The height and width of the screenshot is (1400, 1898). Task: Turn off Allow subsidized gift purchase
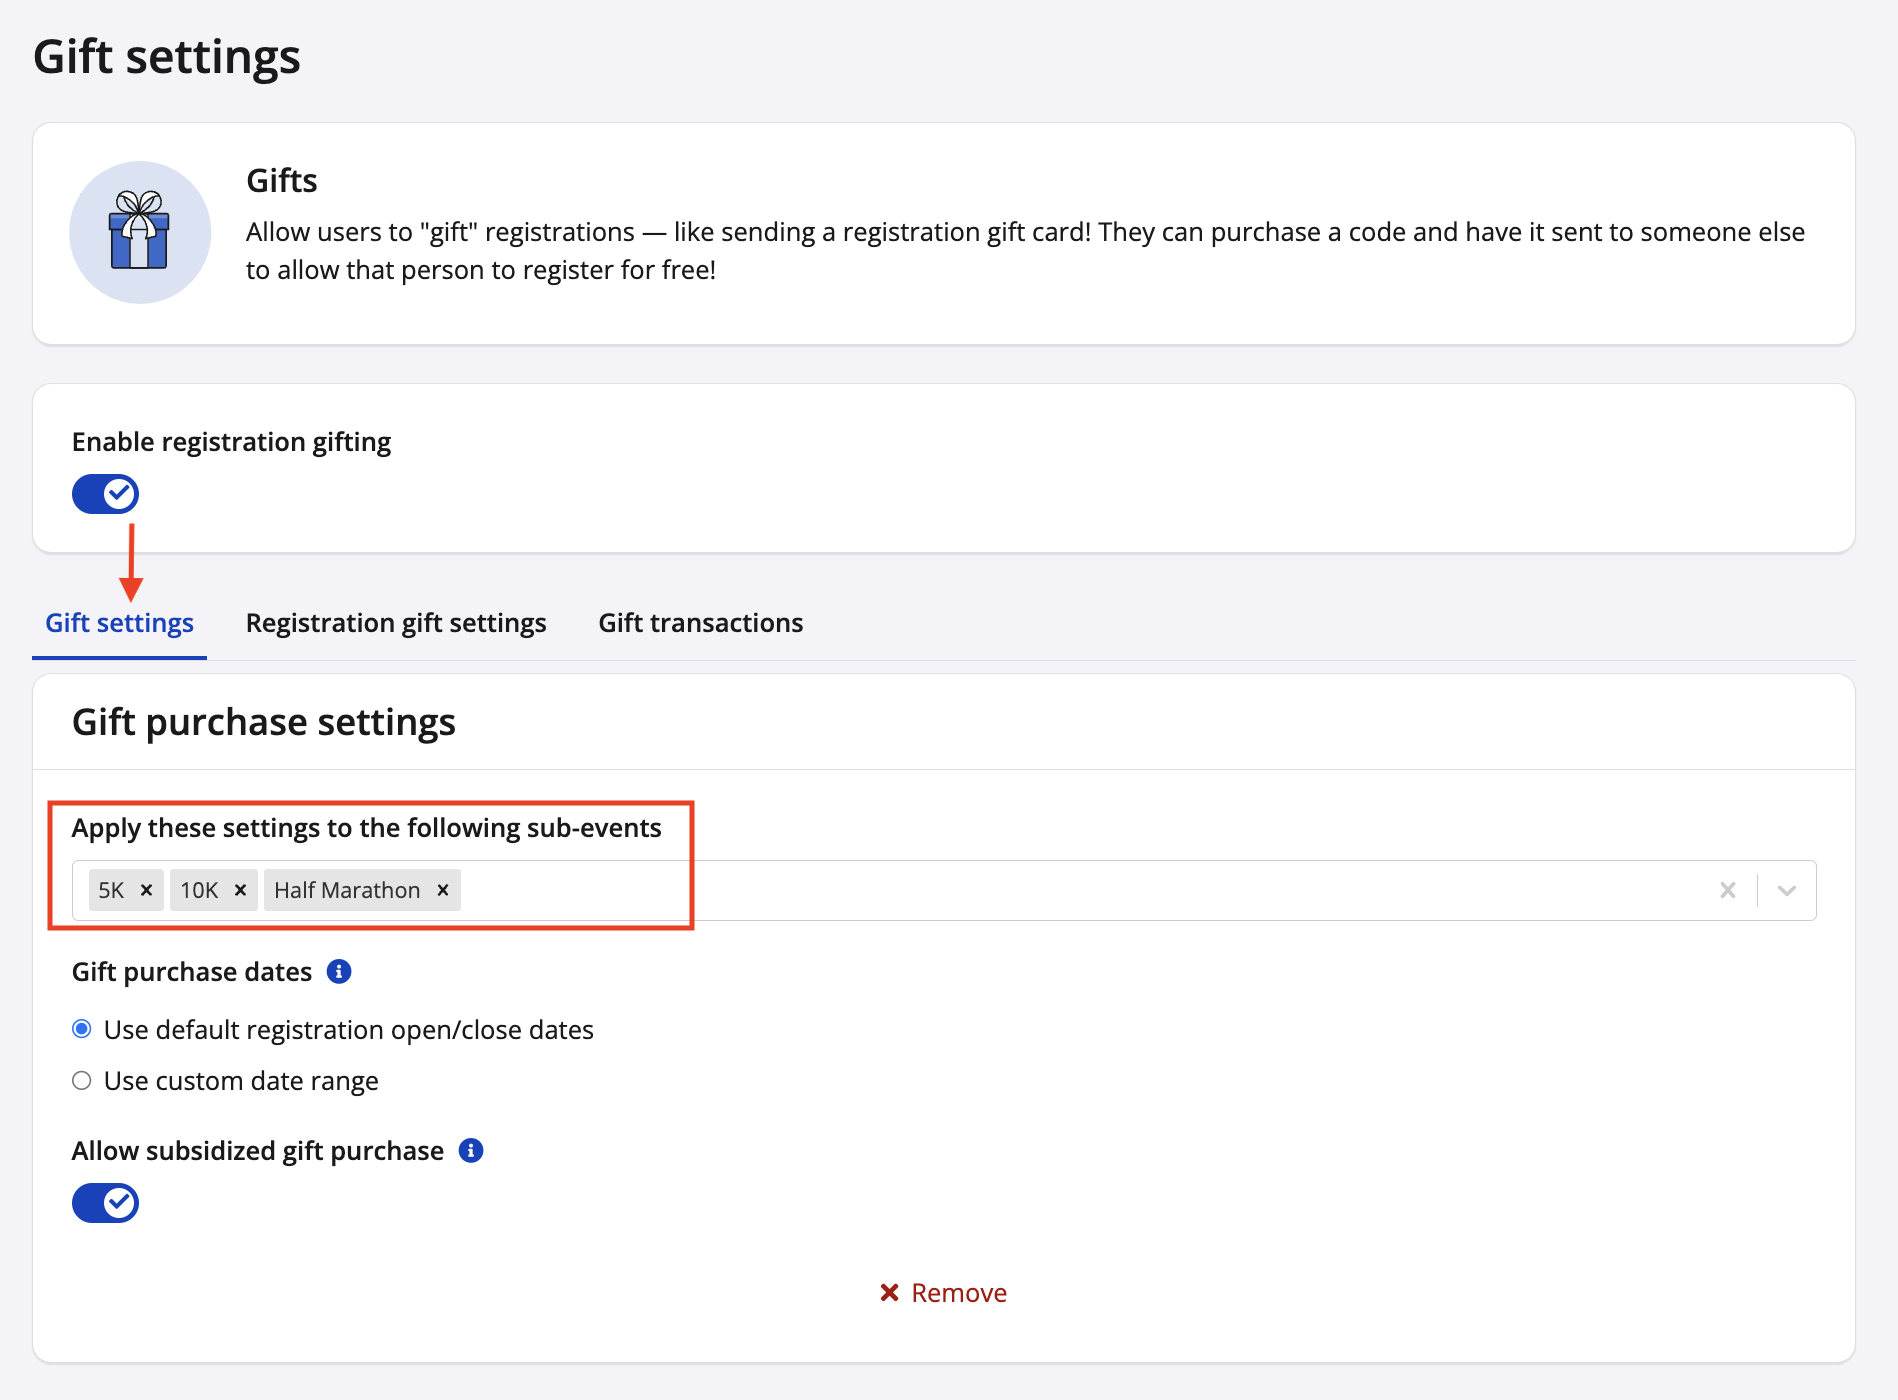point(105,1203)
